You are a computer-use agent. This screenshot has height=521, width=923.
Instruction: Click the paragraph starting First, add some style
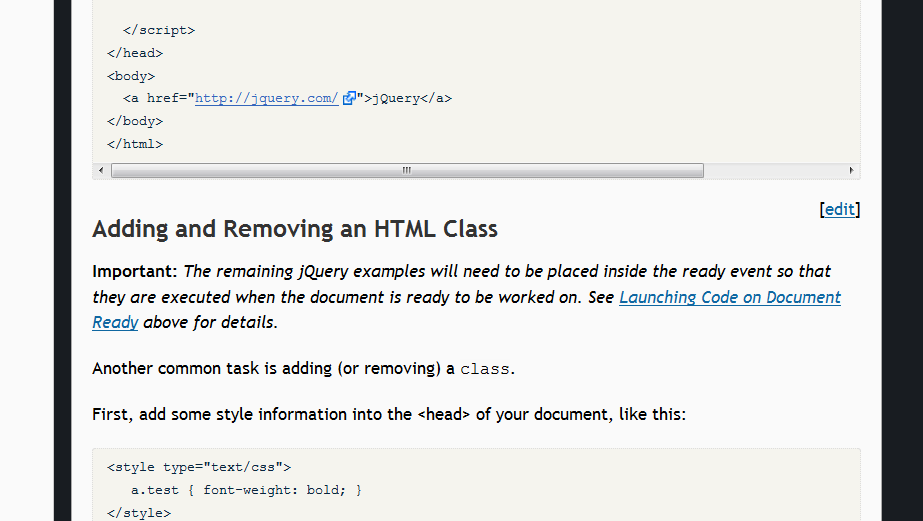pos(389,414)
